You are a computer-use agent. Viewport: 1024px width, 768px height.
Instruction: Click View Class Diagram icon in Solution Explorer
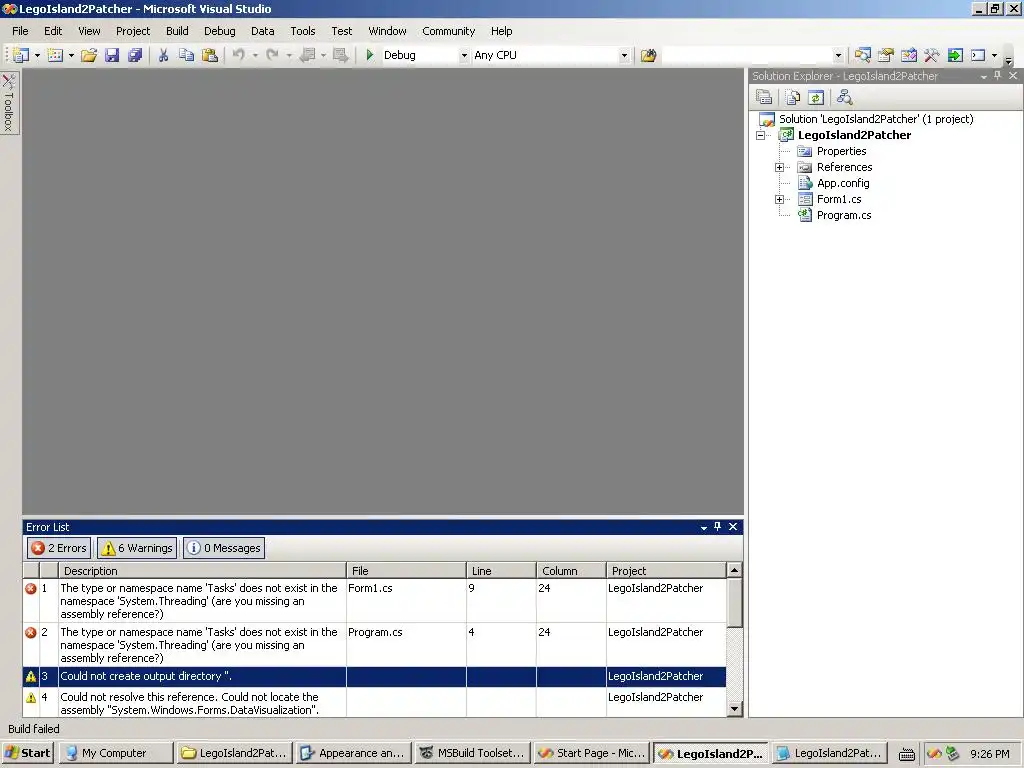[844, 98]
